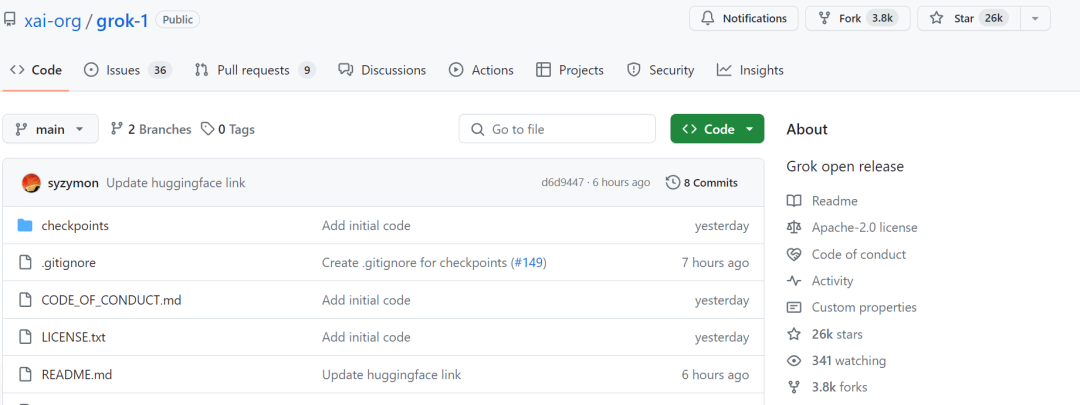Click the Notifications bell icon
This screenshot has width=1080, height=405.
pyautogui.click(x=708, y=18)
